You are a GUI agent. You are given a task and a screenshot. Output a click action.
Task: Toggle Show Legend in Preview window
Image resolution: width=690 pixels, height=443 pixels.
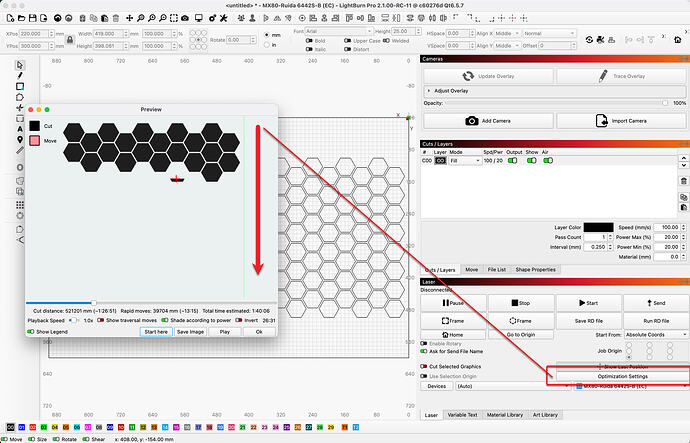click(x=31, y=332)
